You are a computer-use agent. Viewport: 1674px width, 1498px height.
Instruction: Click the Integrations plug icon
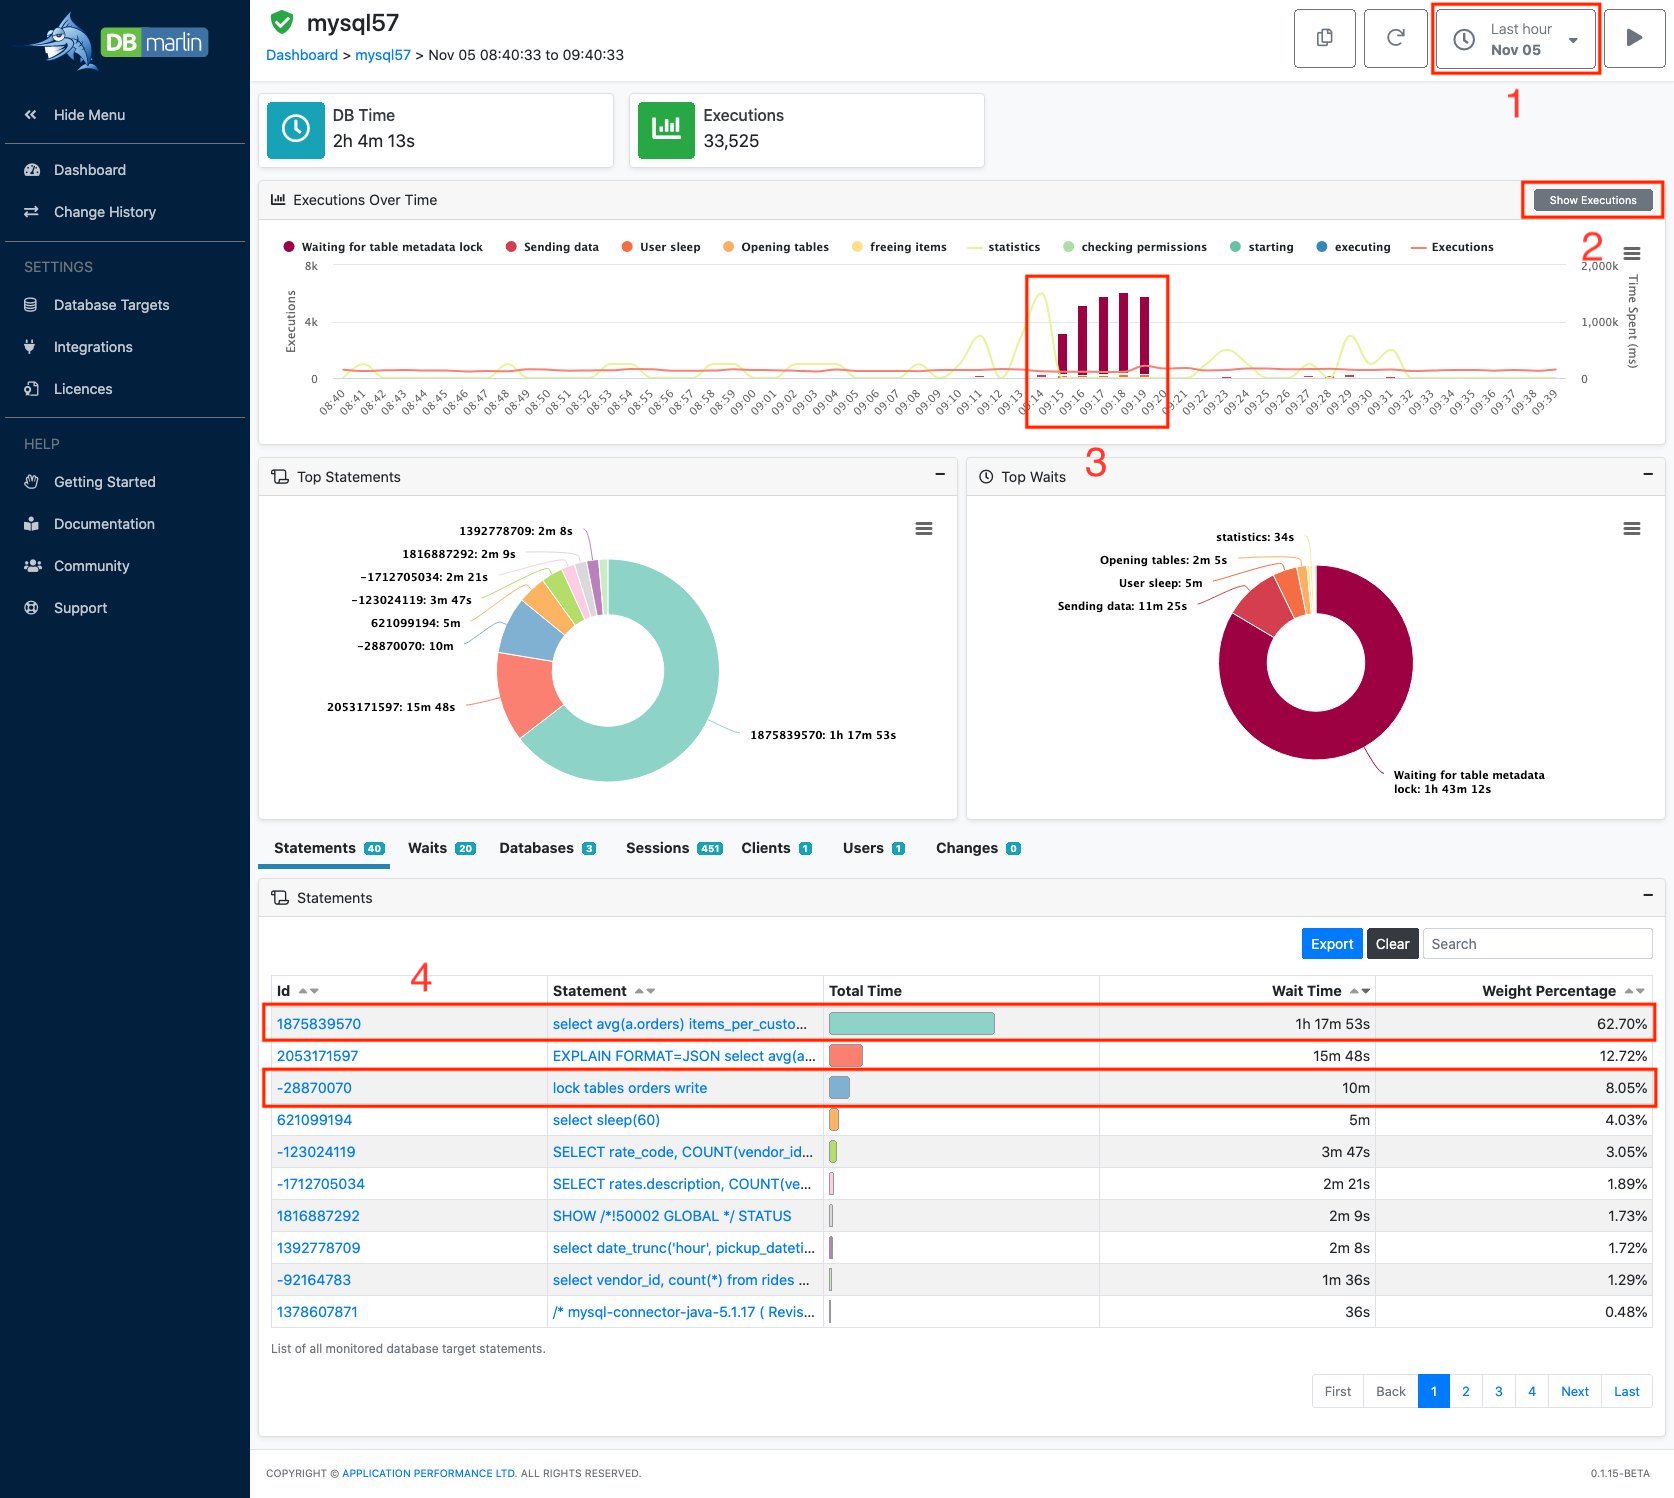30,347
